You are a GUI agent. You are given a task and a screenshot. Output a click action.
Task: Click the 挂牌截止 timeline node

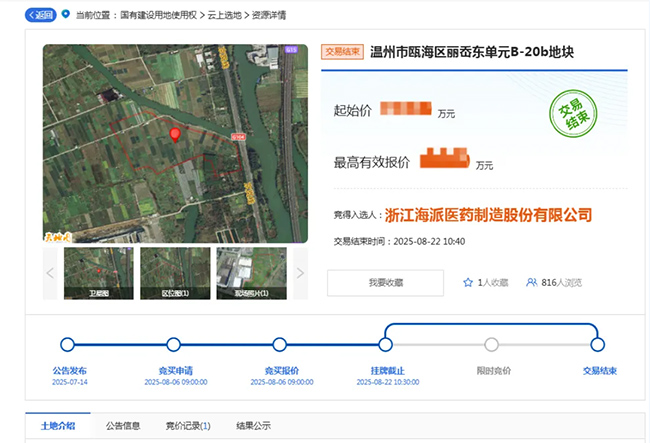pyautogui.click(x=386, y=344)
